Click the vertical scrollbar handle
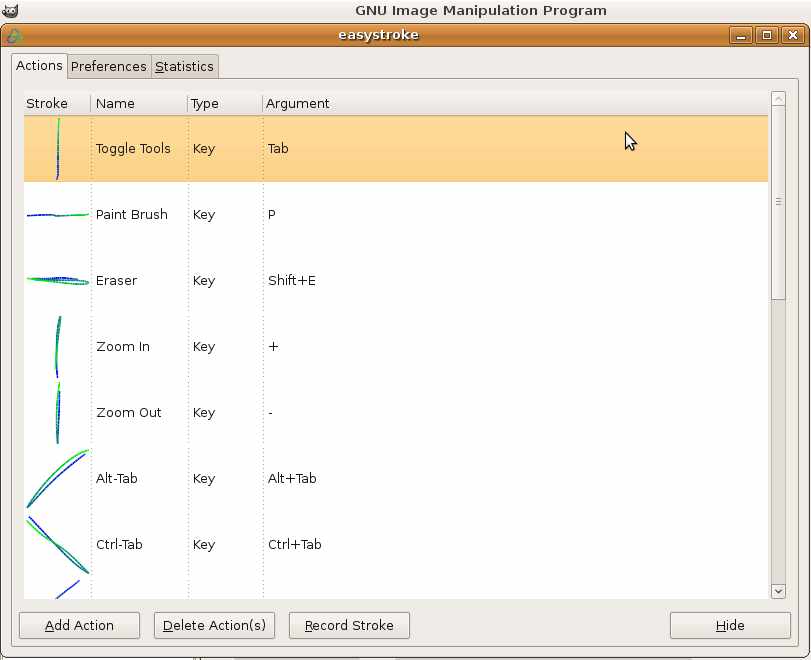Image resolution: width=811 pixels, height=660 pixels. 778,202
